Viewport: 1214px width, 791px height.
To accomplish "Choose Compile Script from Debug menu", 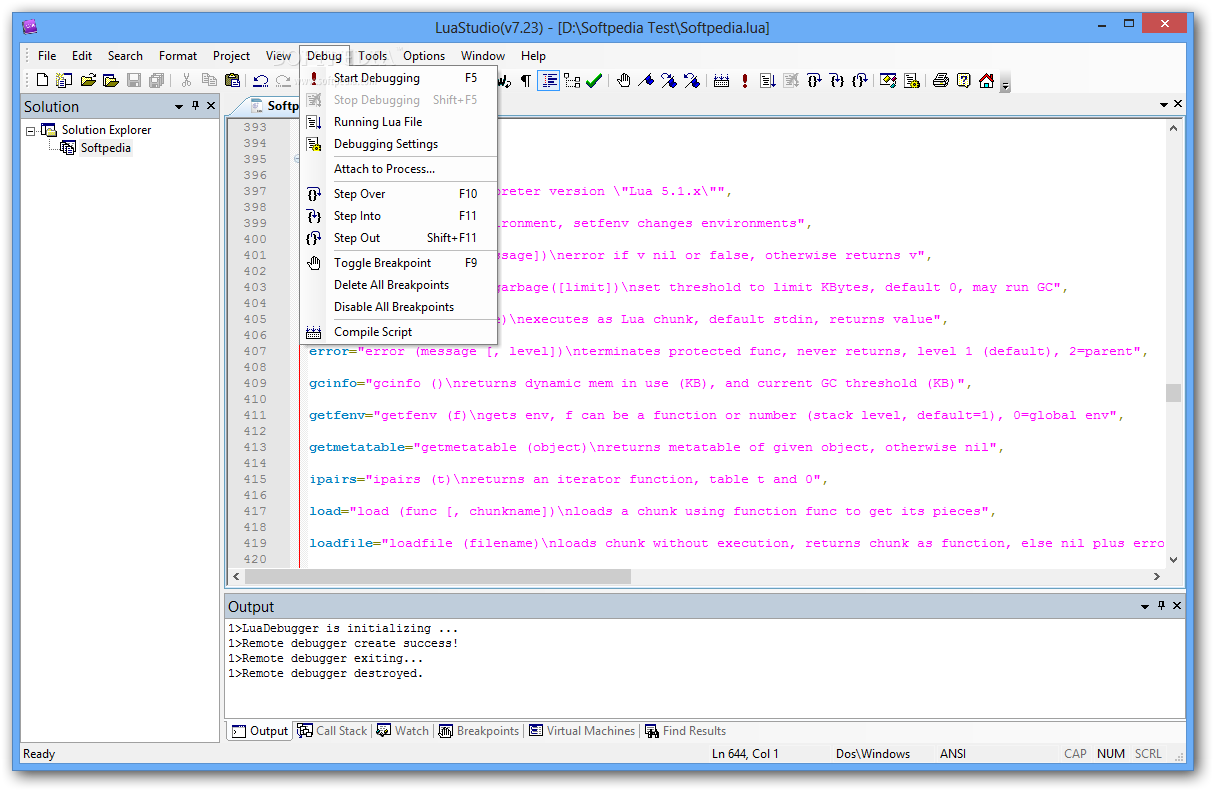I will (399, 332).
